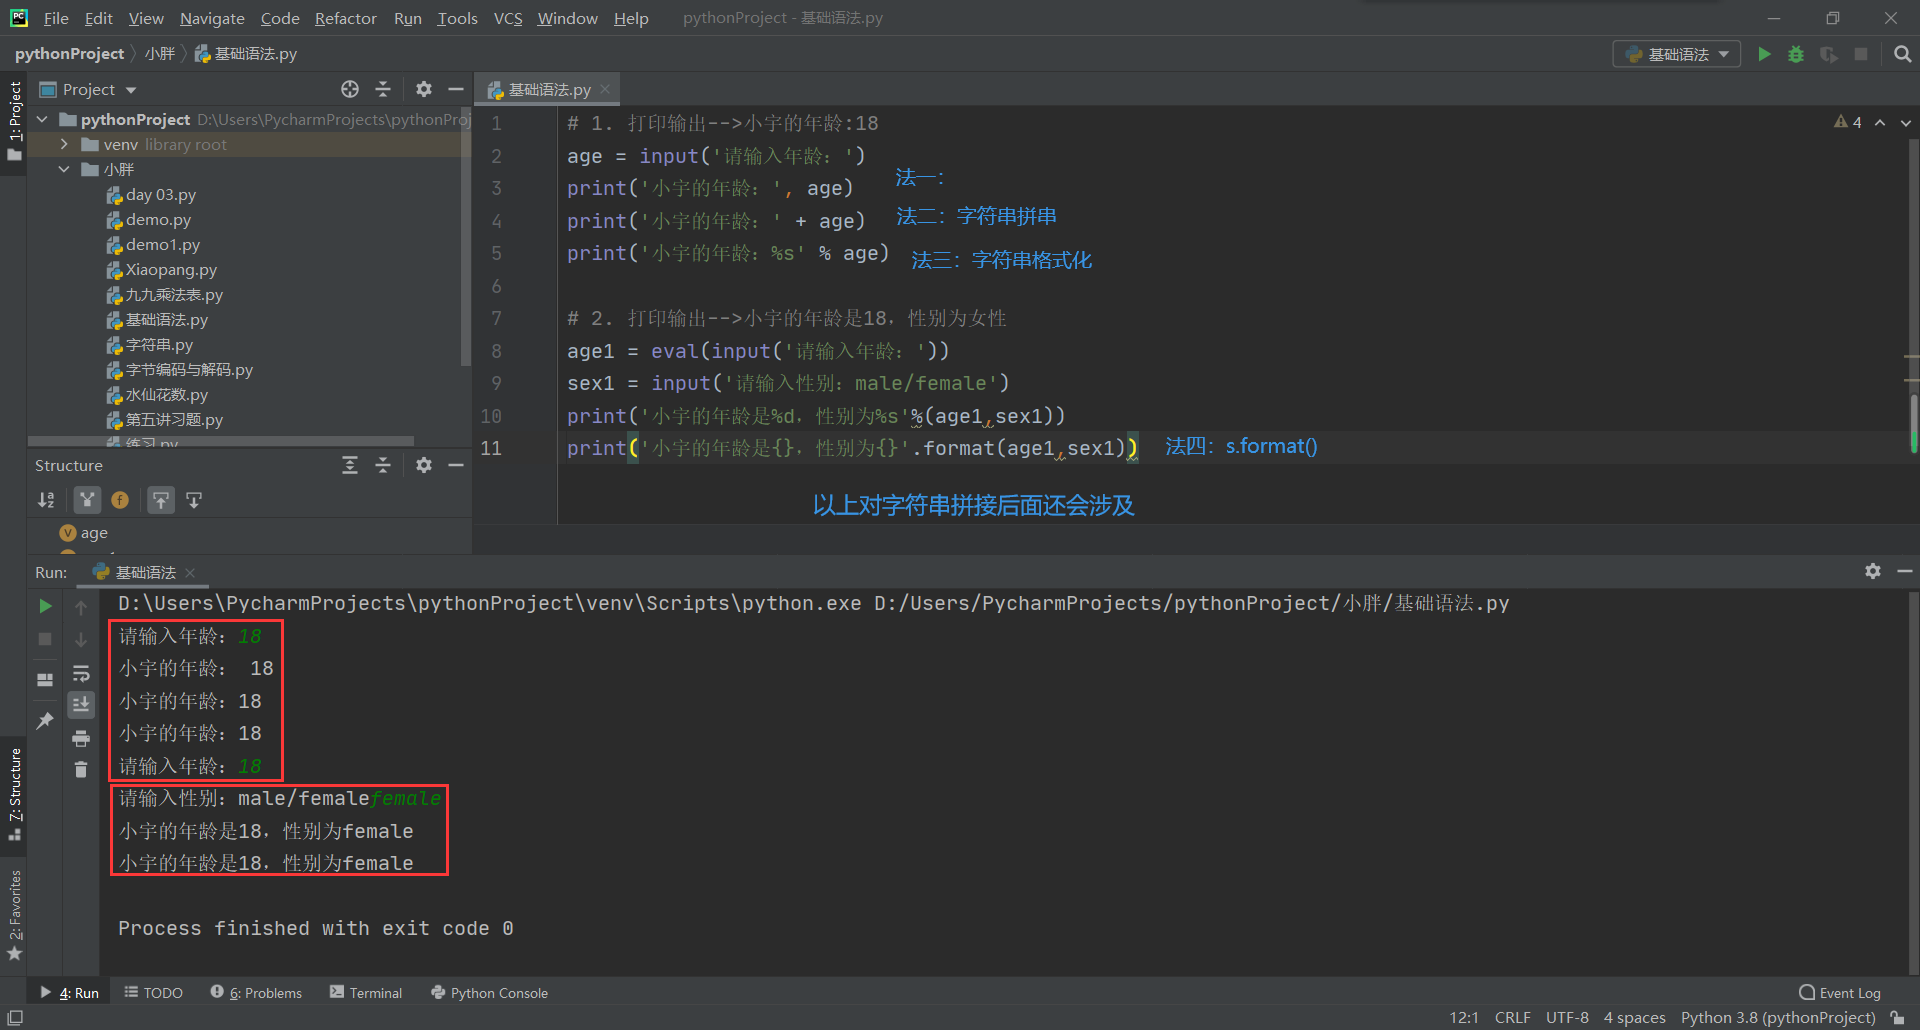Expand all icon in Structure panel header
This screenshot has height=1030, width=1920.
350,465
